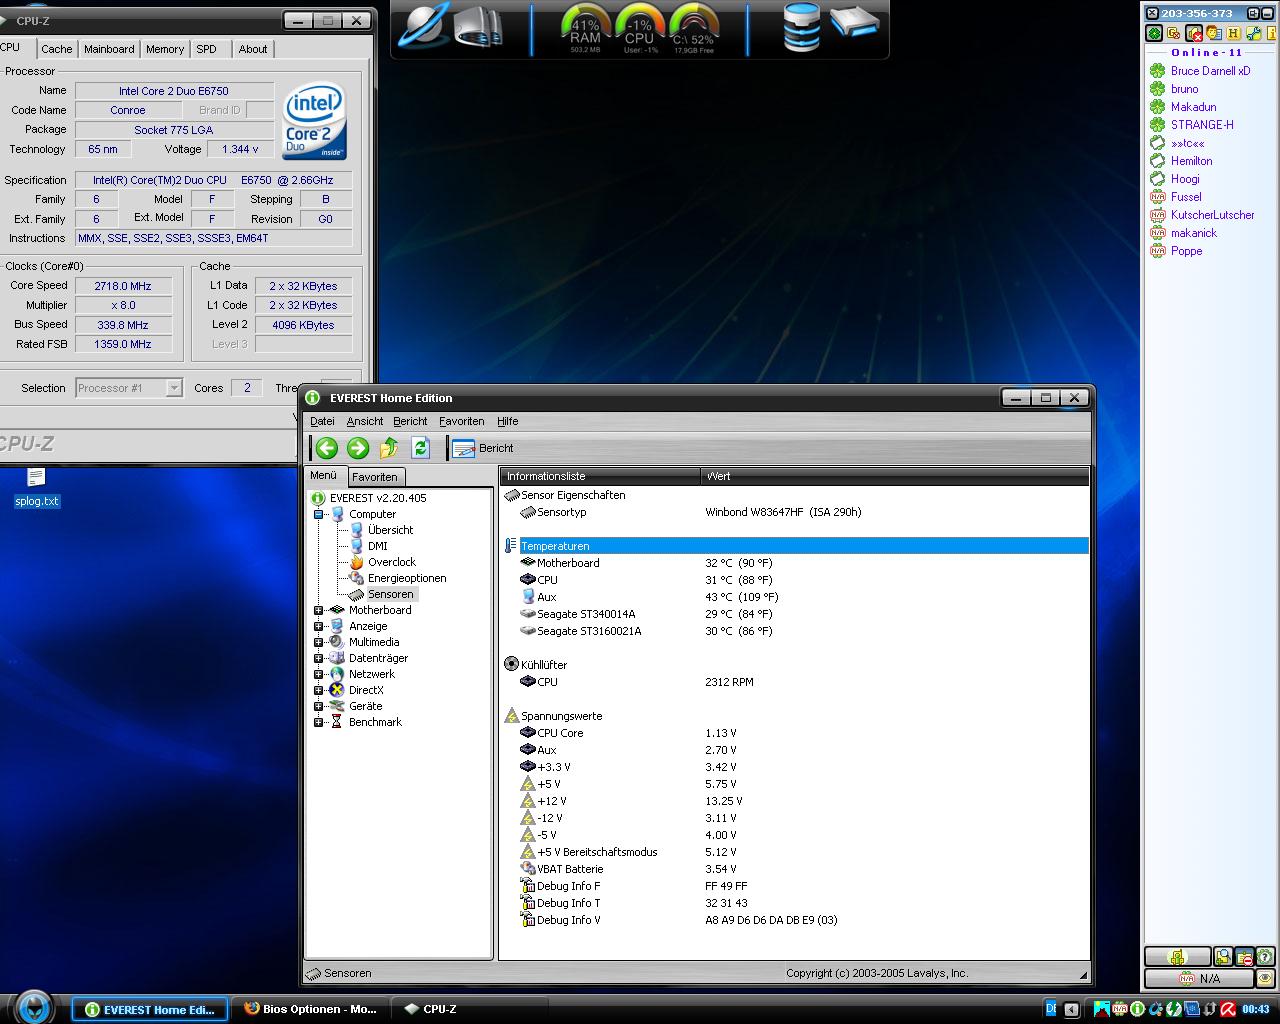Click the Alienware start button
Viewport: 1280px width, 1024px height.
coord(33,1007)
